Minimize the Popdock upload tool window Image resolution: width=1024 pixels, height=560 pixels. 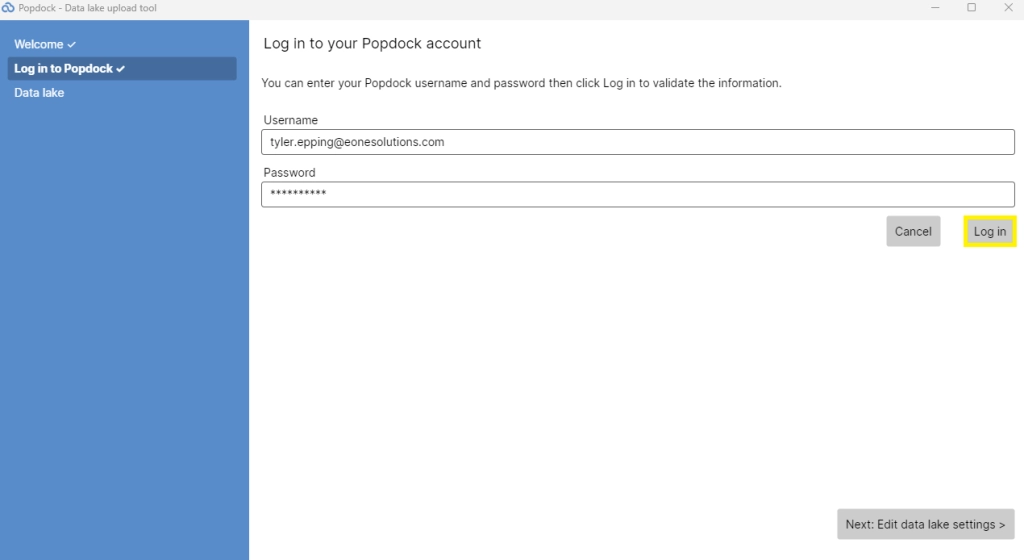point(935,8)
